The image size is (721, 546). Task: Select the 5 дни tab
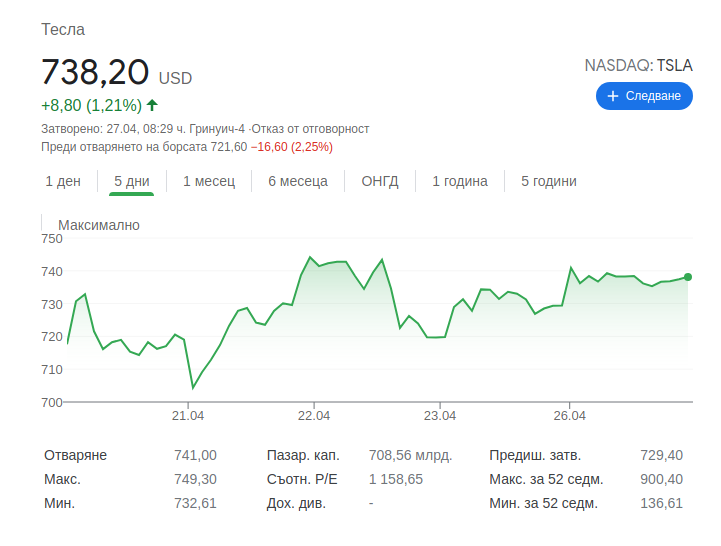pos(132,181)
